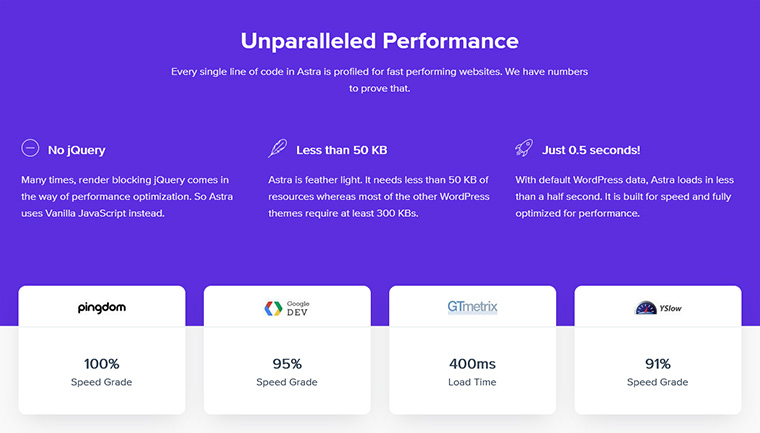
Task: Click the rocket icon beside Just 0.5 seconds
Action: point(524,149)
